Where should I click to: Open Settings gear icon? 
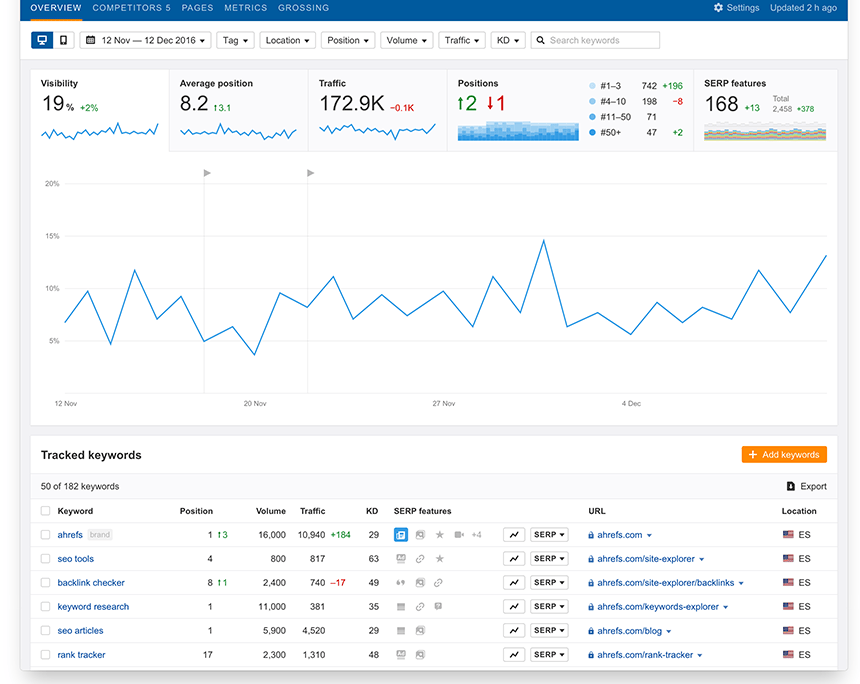pos(718,8)
